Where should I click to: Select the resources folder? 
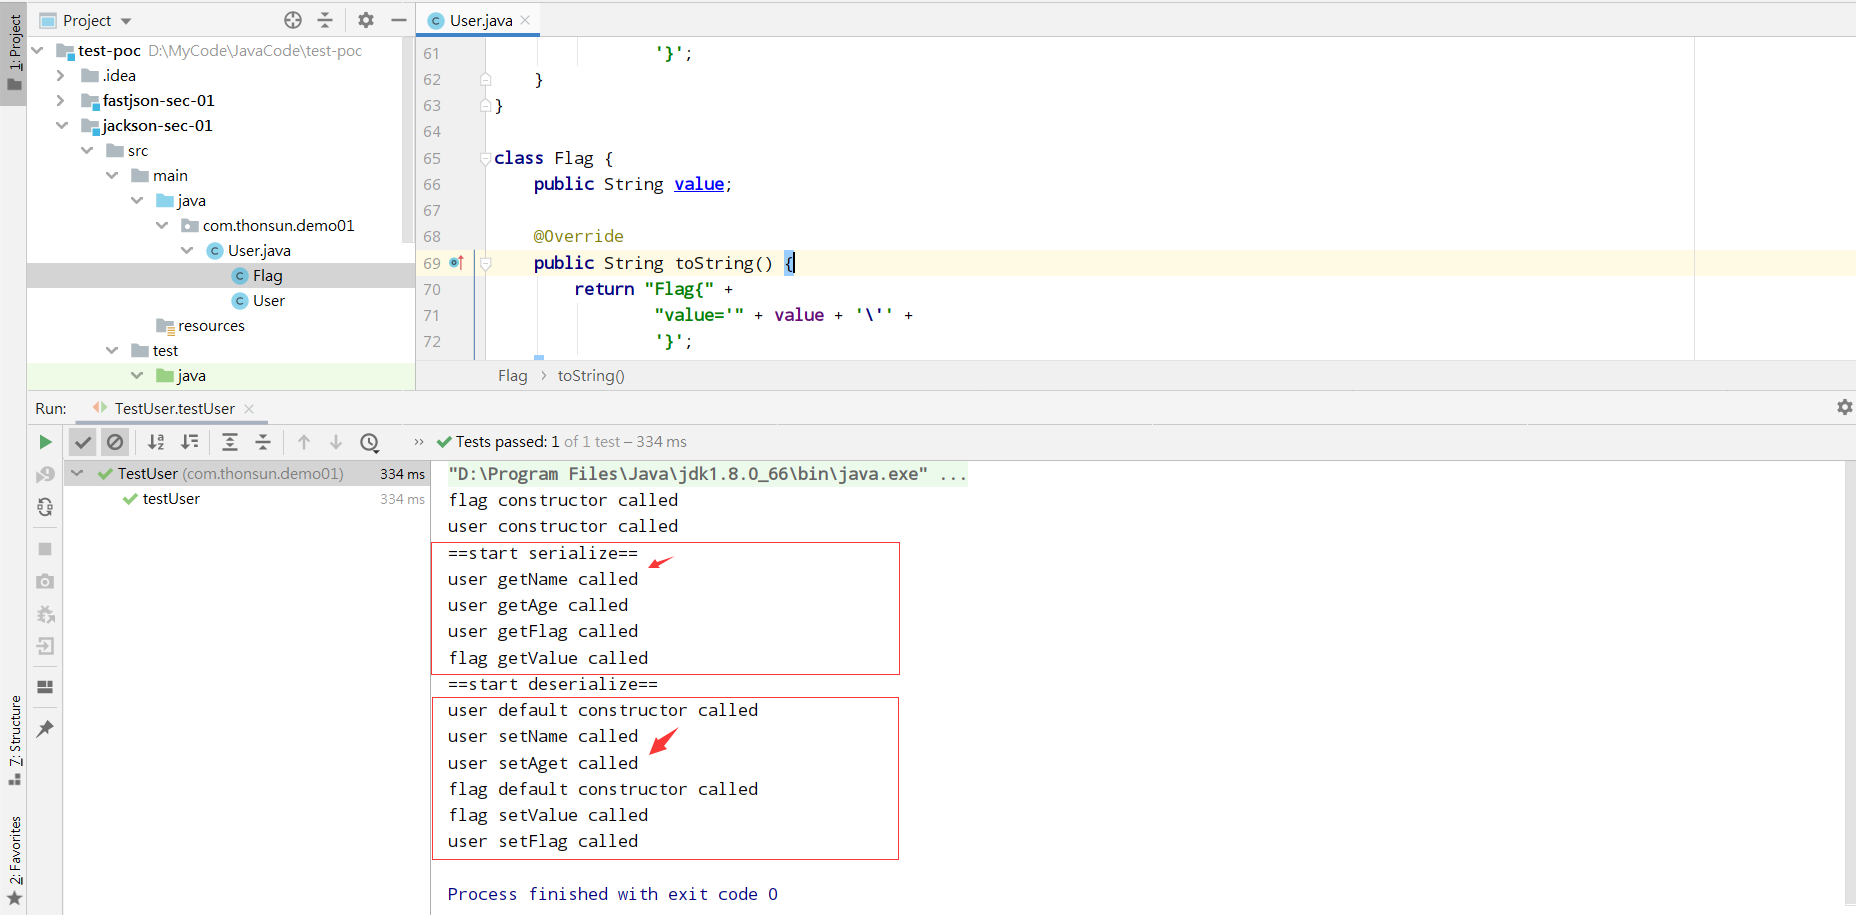[x=211, y=326]
